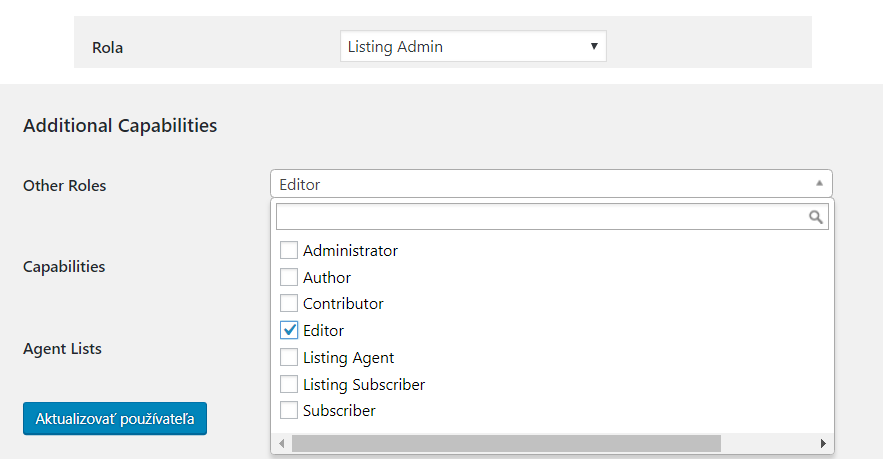Tick the Listing Agent checkbox
The height and width of the screenshot is (459, 883).
289,357
